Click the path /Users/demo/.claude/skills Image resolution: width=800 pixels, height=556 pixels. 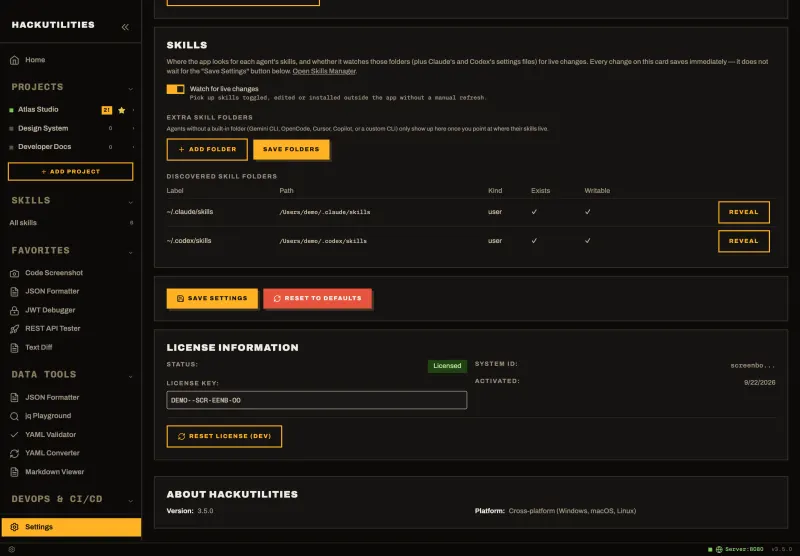pos(324,212)
